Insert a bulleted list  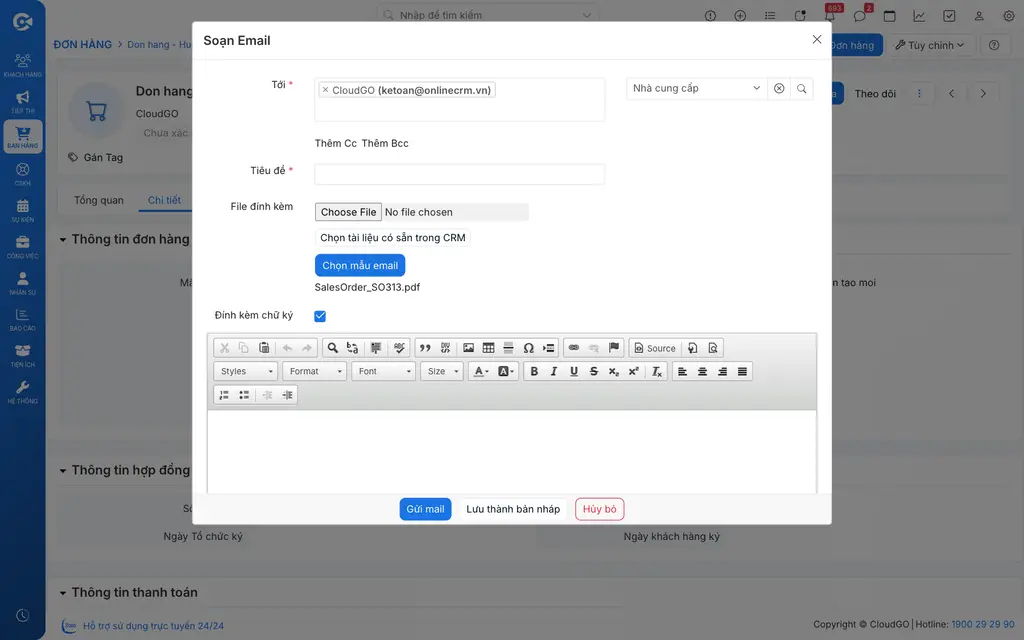(x=244, y=395)
